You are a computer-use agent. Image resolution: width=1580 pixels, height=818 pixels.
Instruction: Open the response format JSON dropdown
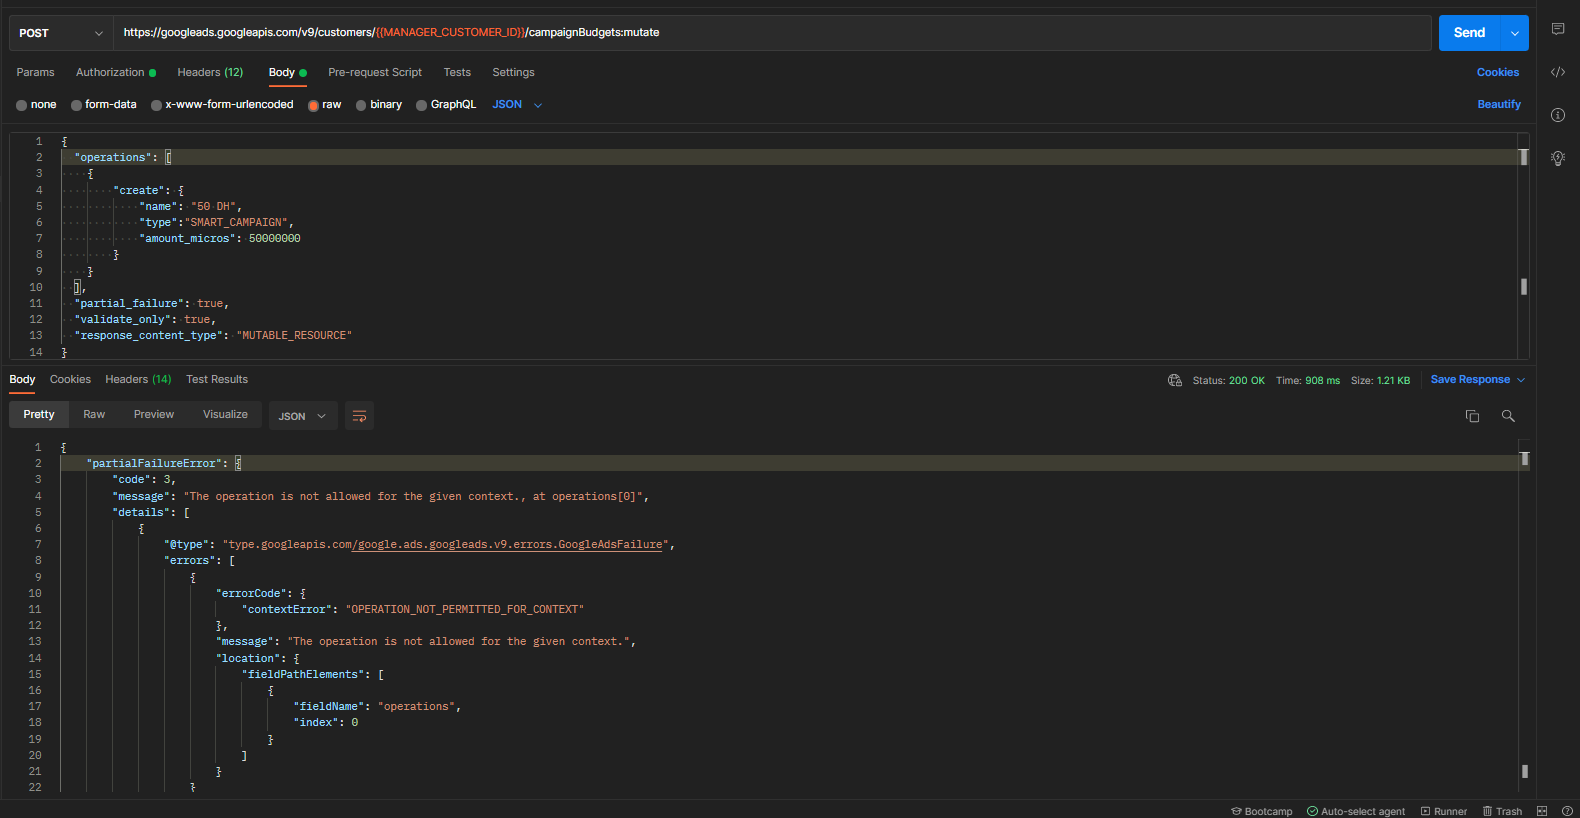pos(302,416)
